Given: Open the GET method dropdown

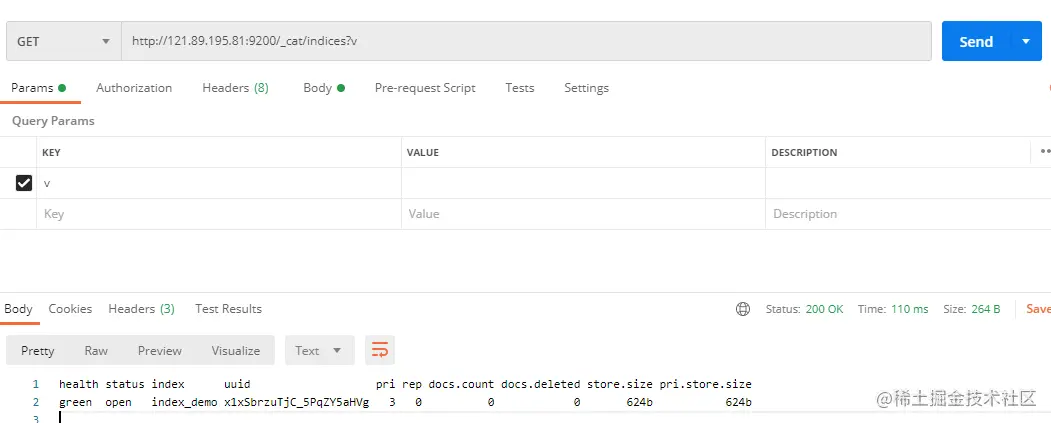Looking at the screenshot, I should 64,42.
